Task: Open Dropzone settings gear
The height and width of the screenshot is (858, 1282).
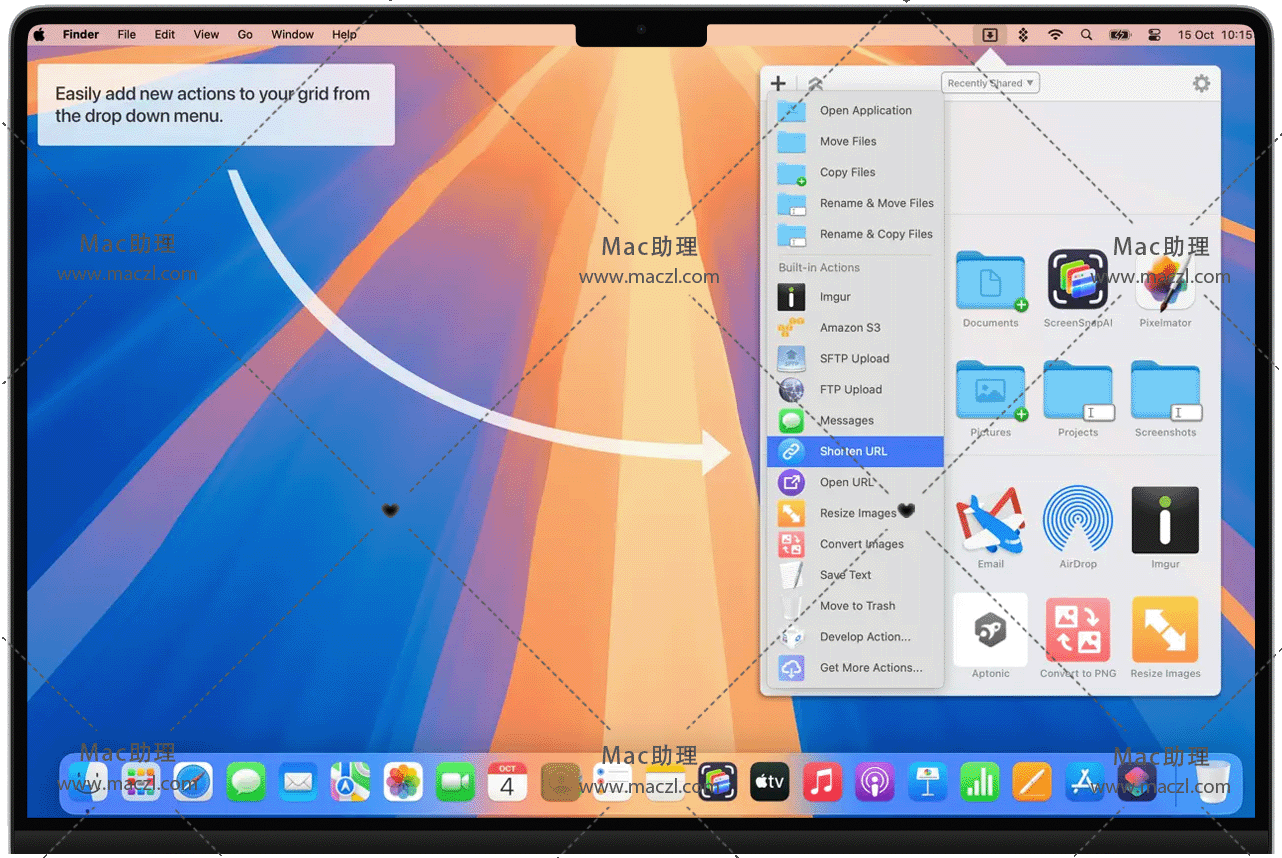Action: coord(1201,84)
